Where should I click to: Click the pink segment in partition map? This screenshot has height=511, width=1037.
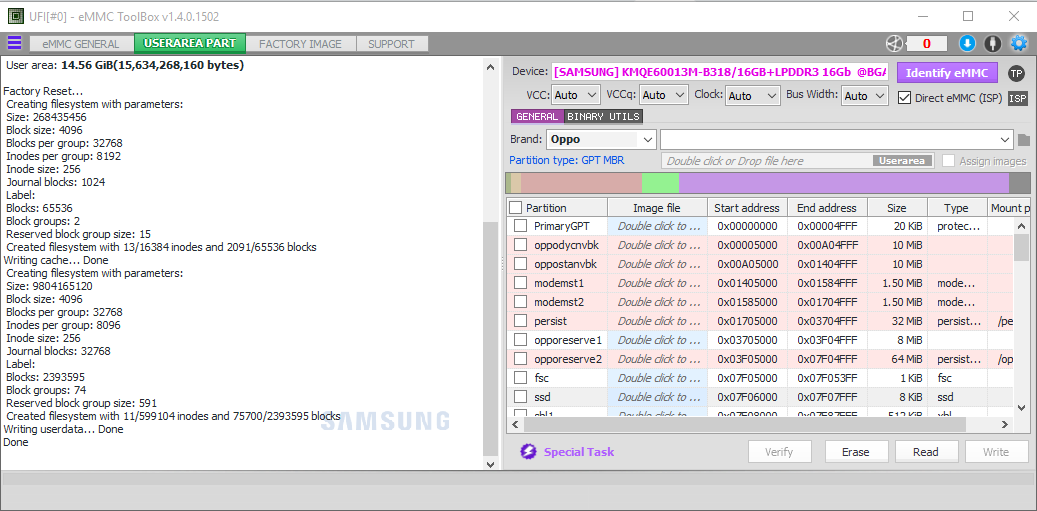[581, 182]
